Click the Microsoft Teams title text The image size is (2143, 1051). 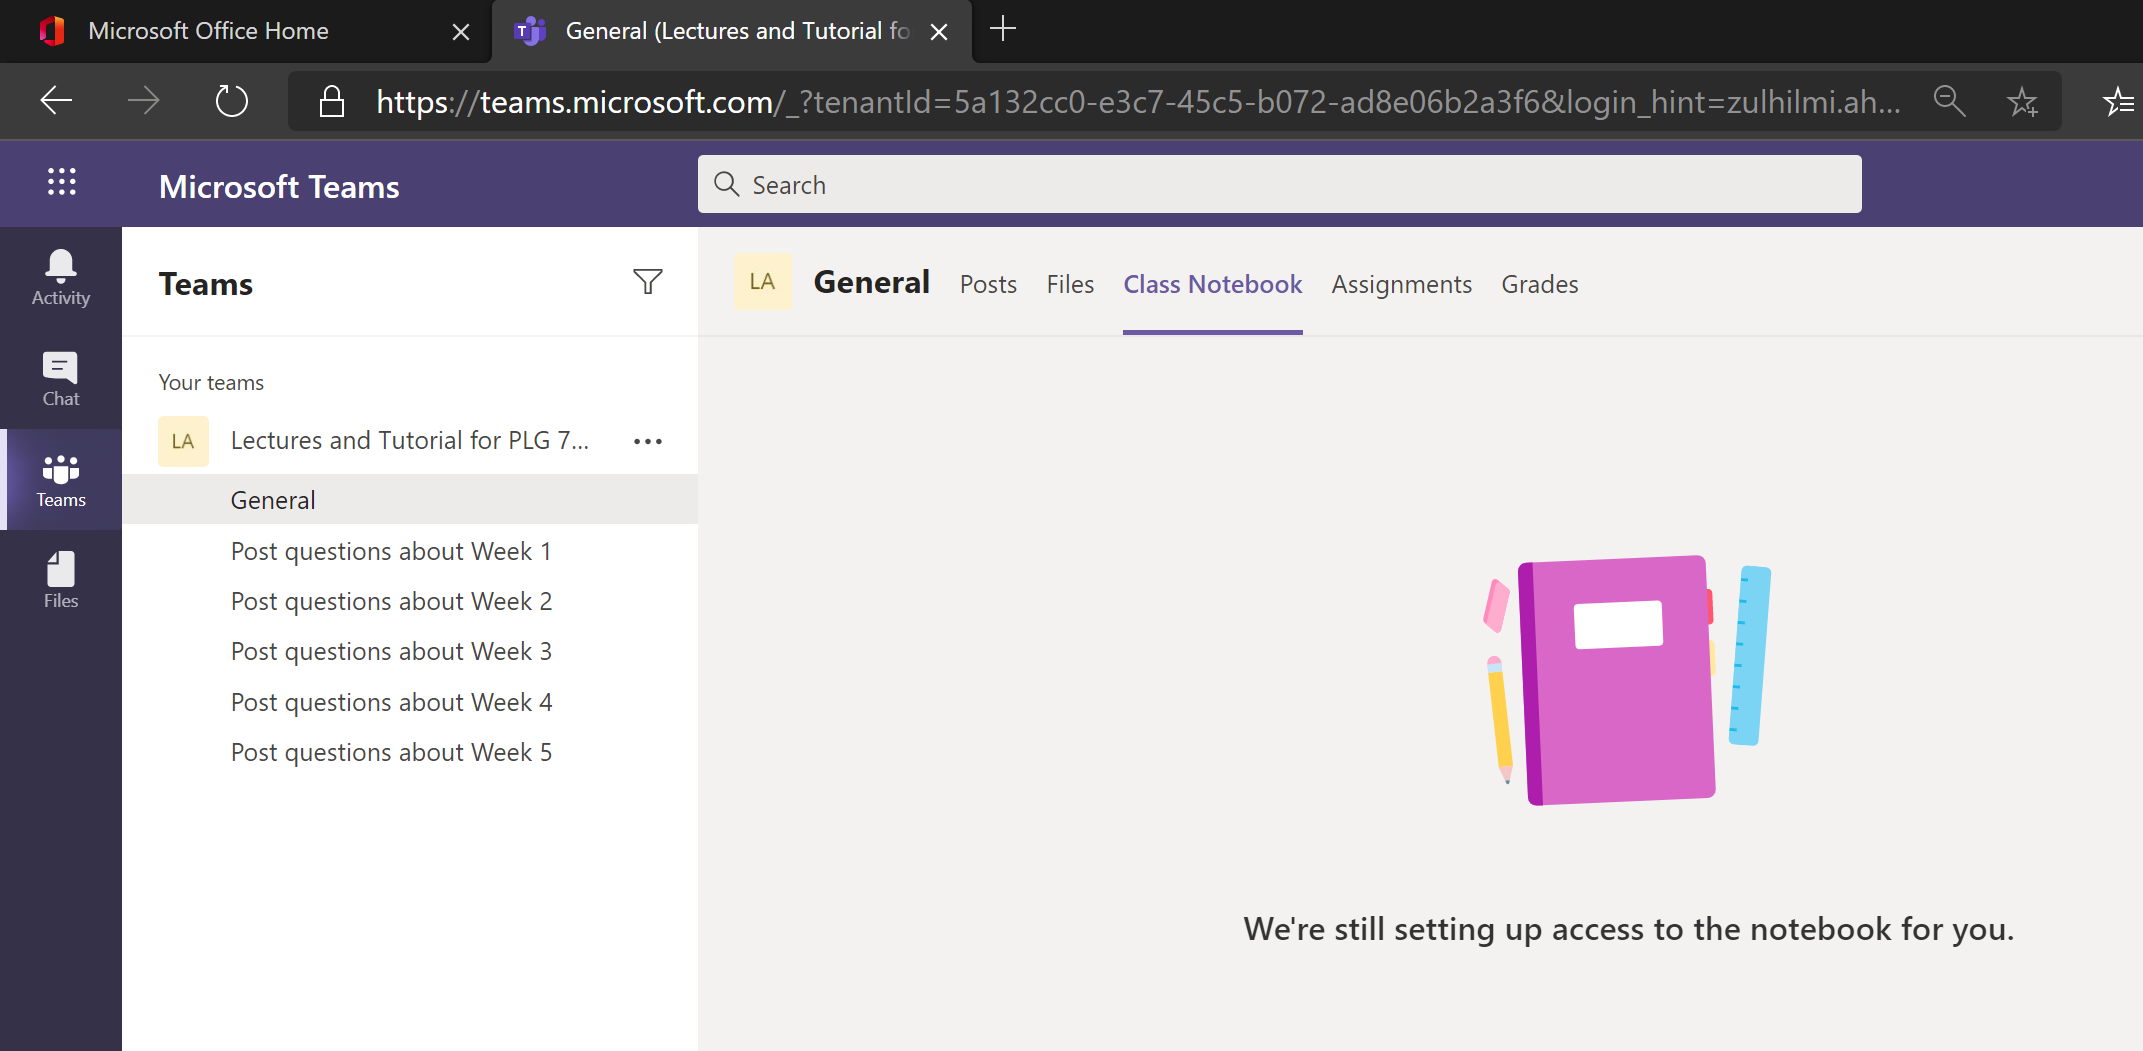tap(279, 186)
